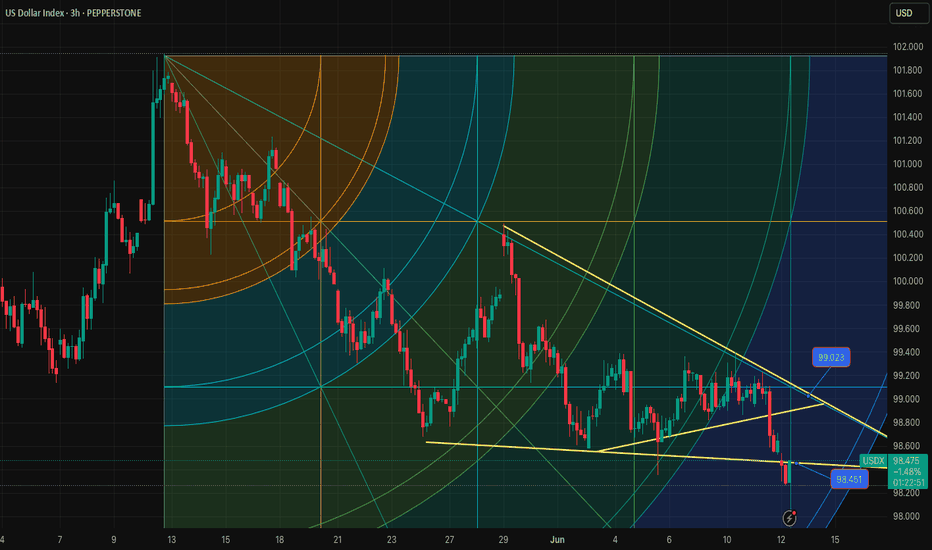The width and height of the screenshot is (932, 550).
Task: Click 100.000 on the price axis
Action: point(908,281)
